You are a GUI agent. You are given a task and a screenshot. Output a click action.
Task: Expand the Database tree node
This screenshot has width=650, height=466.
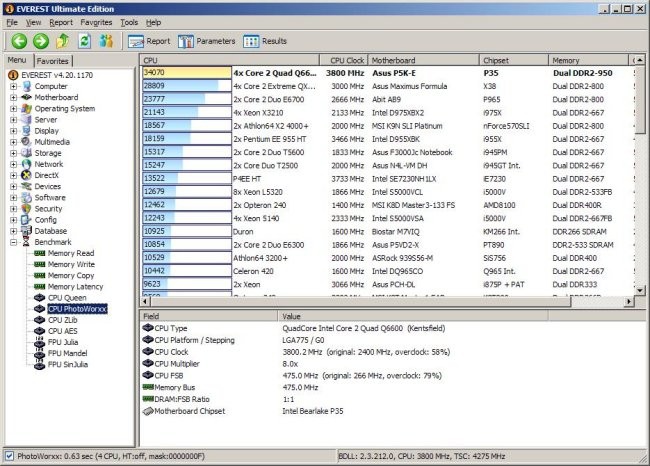13,231
